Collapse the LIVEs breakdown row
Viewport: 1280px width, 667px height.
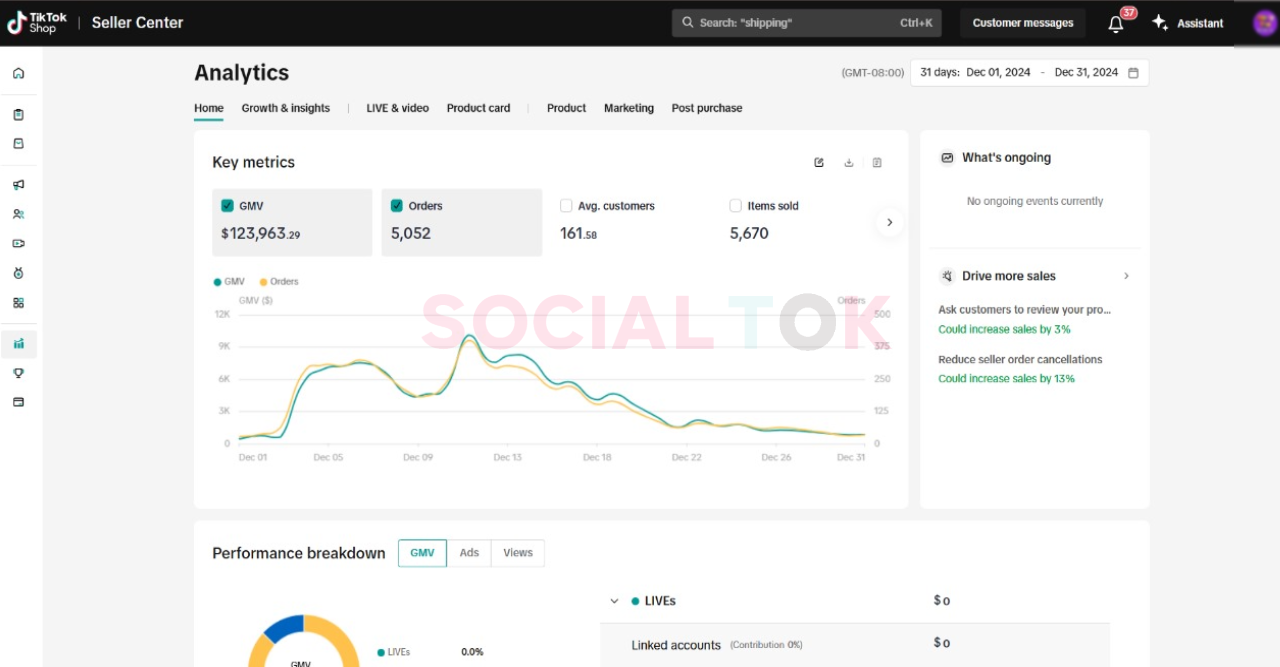click(614, 601)
